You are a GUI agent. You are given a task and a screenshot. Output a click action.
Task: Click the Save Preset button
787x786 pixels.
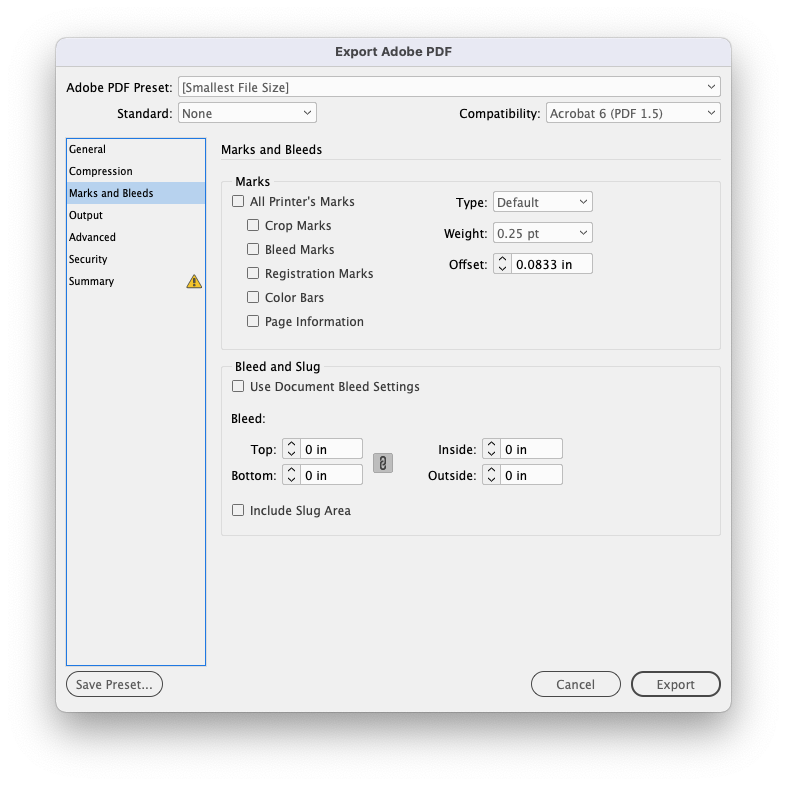pyautogui.click(x=114, y=684)
